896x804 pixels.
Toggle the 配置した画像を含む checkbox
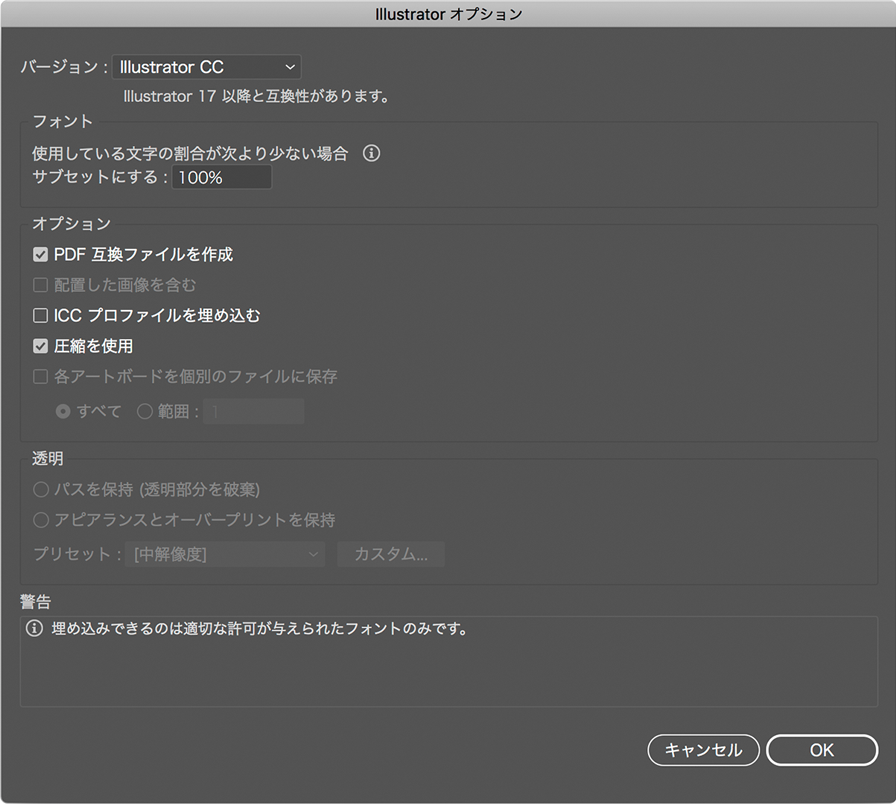(41, 285)
